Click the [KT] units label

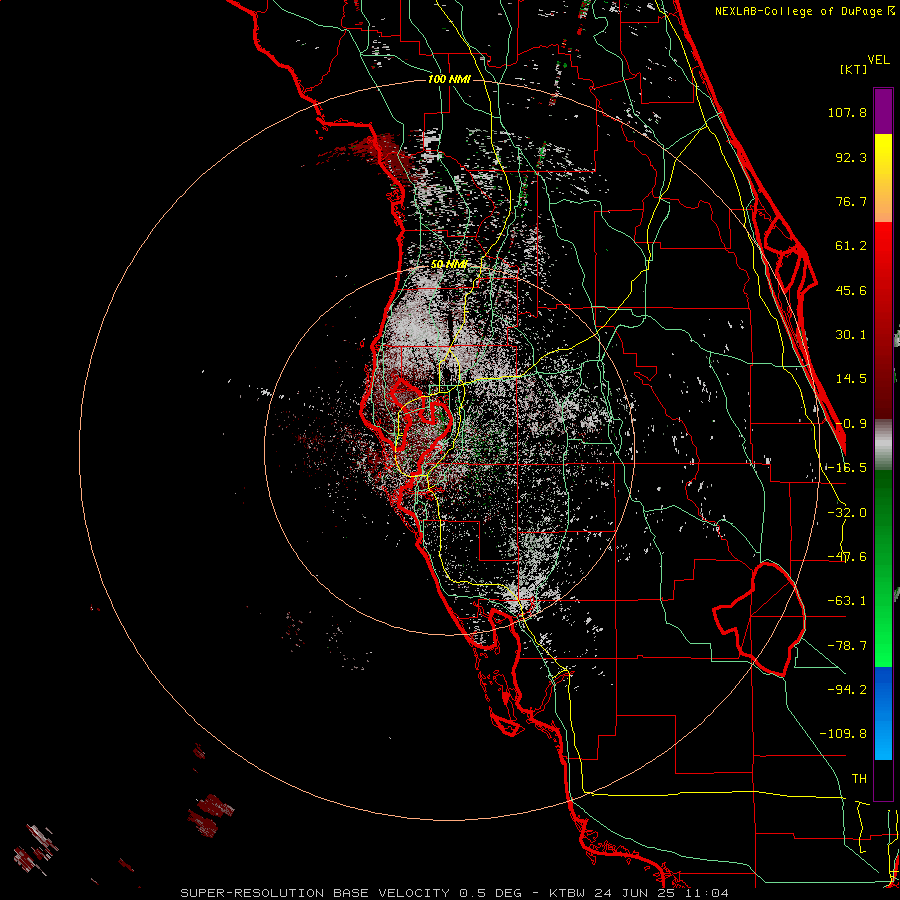point(854,69)
